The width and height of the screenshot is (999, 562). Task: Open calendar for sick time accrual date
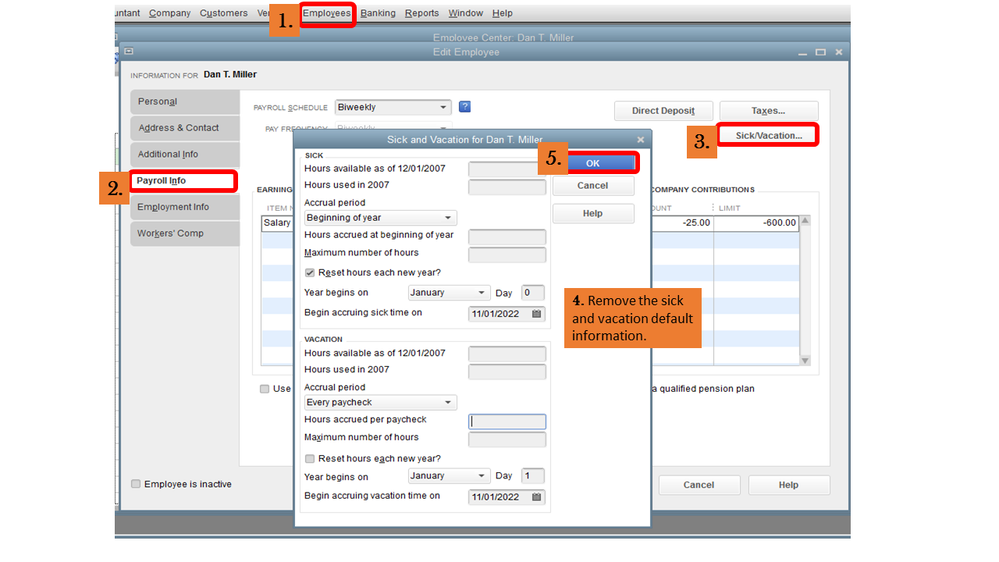point(536,313)
